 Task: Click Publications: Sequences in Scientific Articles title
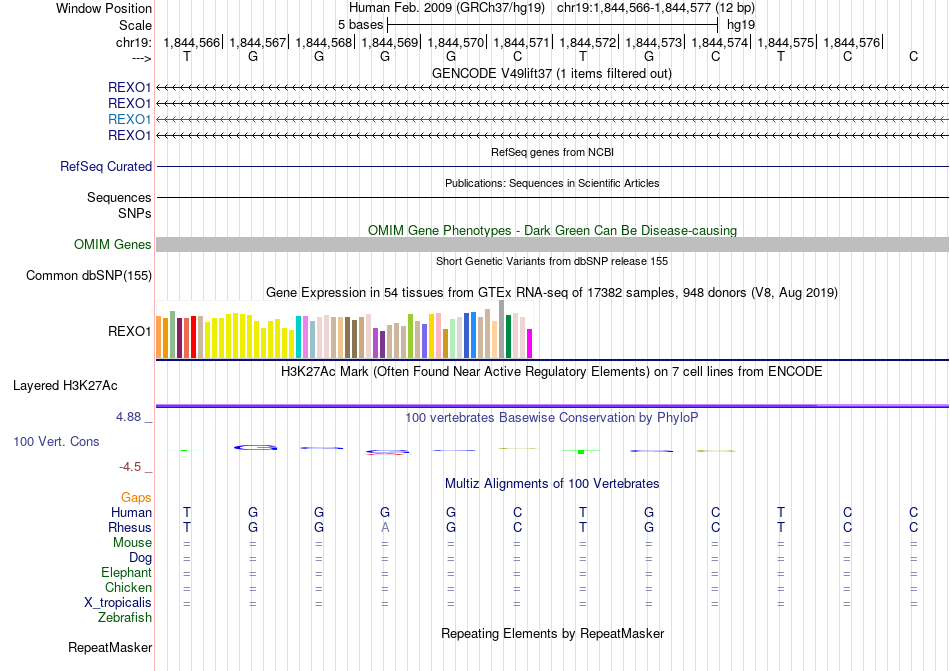tap(552, 183)
